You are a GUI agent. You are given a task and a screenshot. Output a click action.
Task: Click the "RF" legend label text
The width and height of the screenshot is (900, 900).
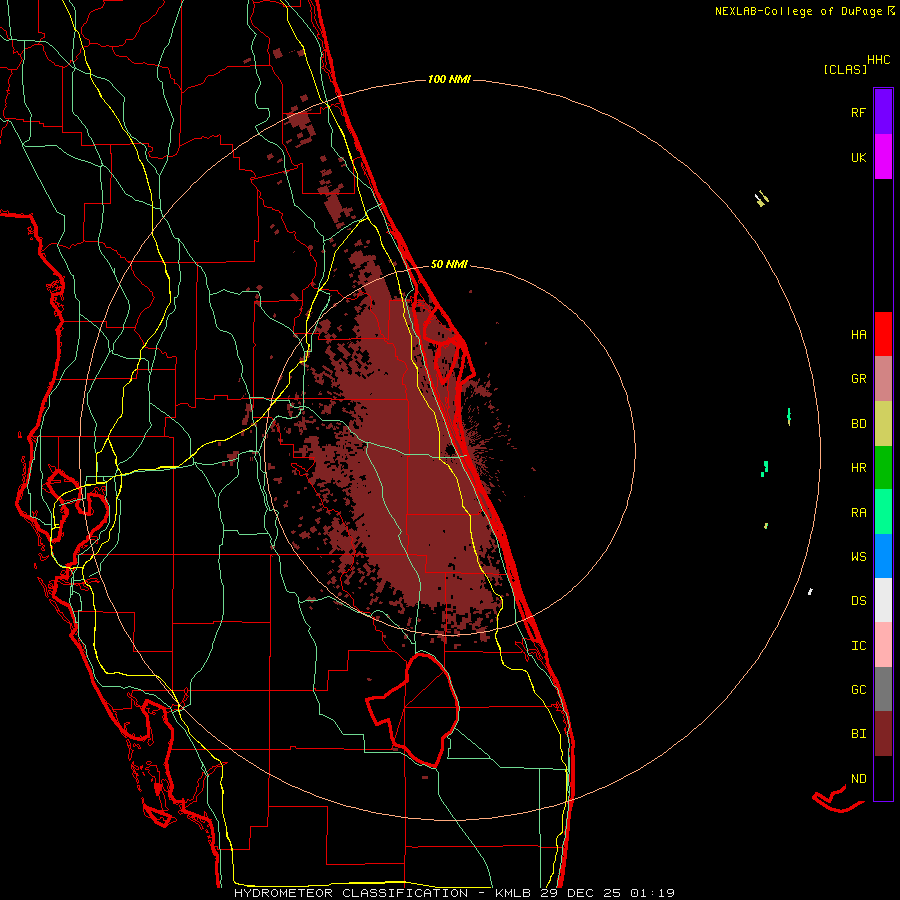pyautogui.click(x=858, y=113)
